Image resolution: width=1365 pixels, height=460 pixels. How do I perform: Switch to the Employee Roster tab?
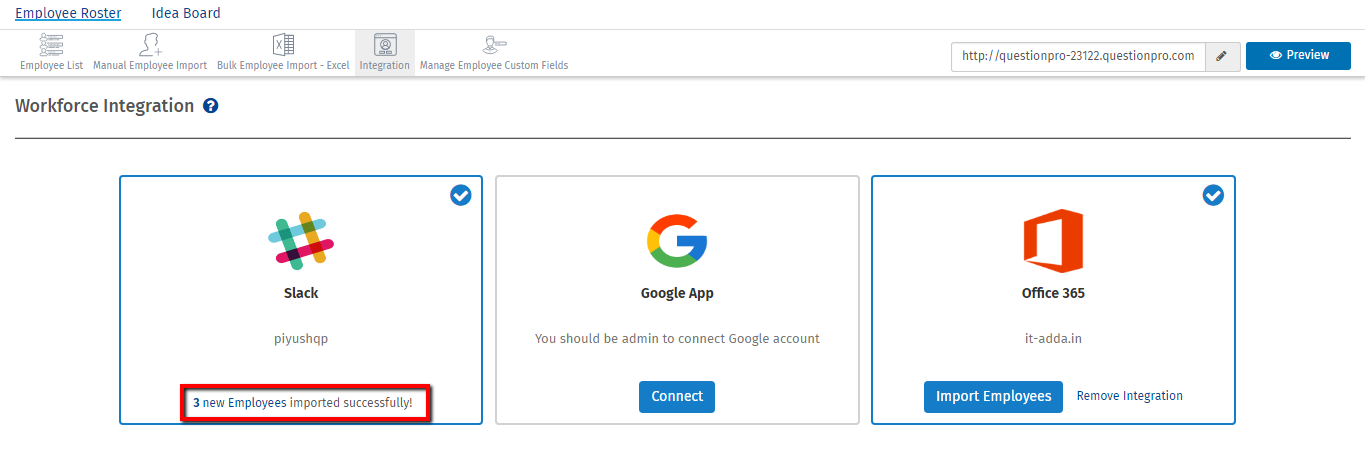click(x=68, y=14)
